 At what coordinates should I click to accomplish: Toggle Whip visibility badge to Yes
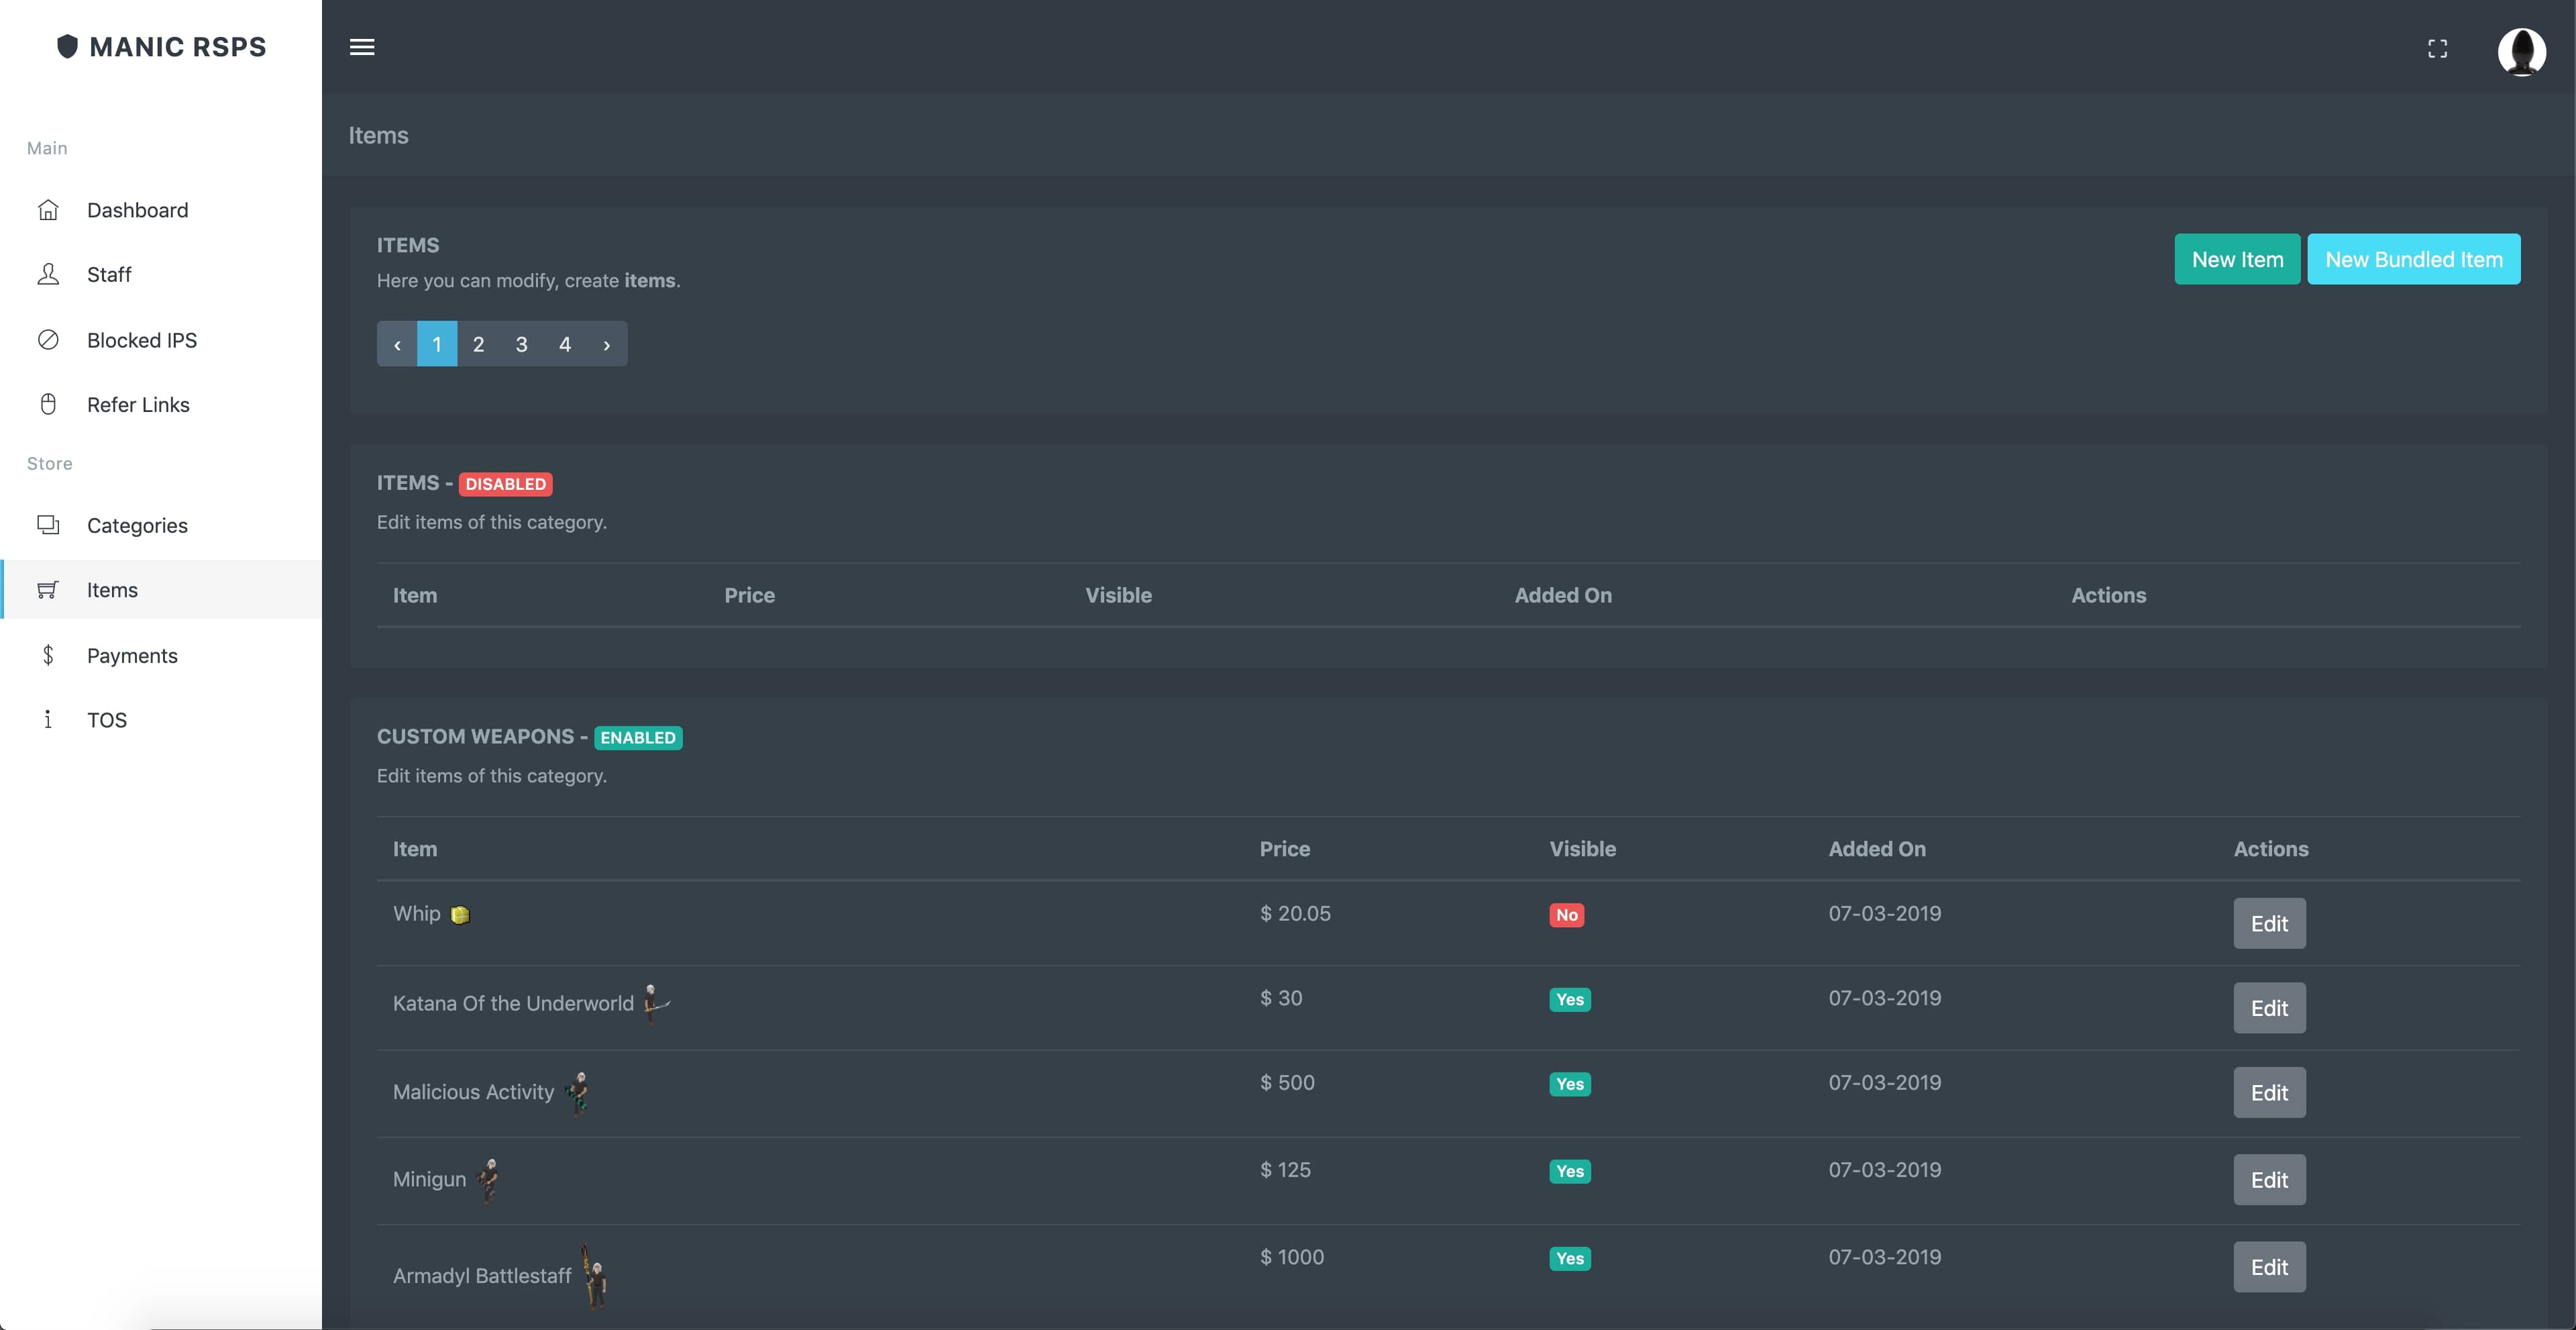pyautogui.click(x=1566, y=914)
